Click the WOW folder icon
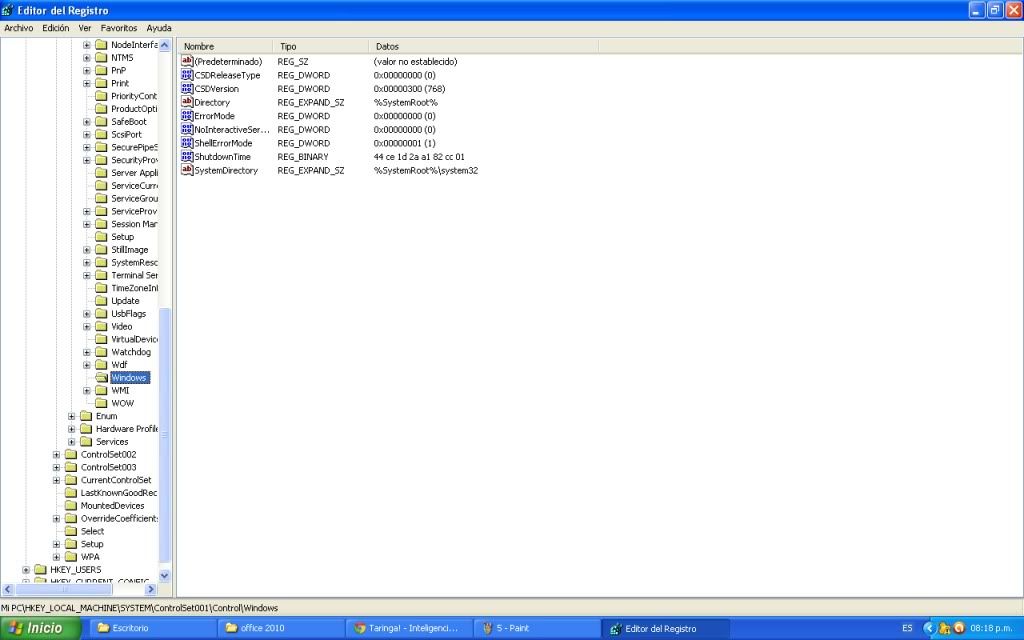 click(101, 403)
